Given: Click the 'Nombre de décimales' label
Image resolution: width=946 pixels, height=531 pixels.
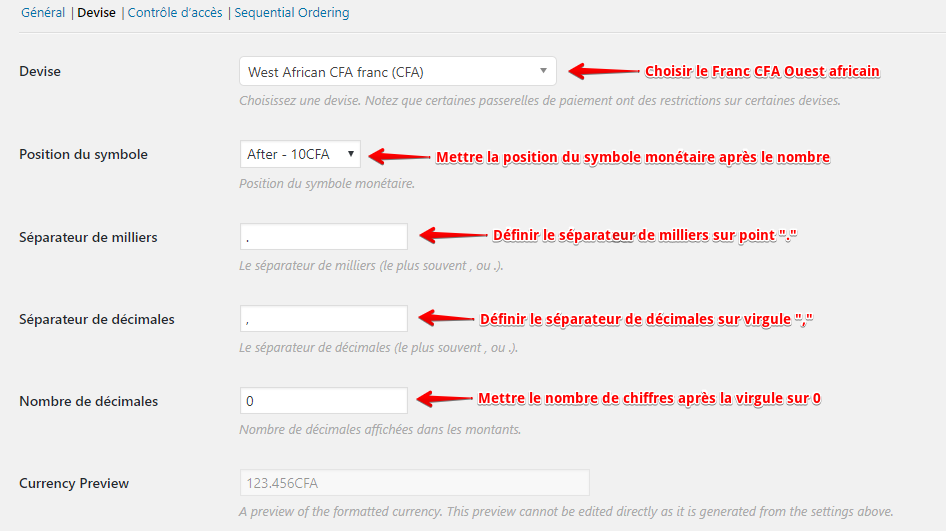Looking at the screenshot, I should pyautogui.click(x=89, y=401).
